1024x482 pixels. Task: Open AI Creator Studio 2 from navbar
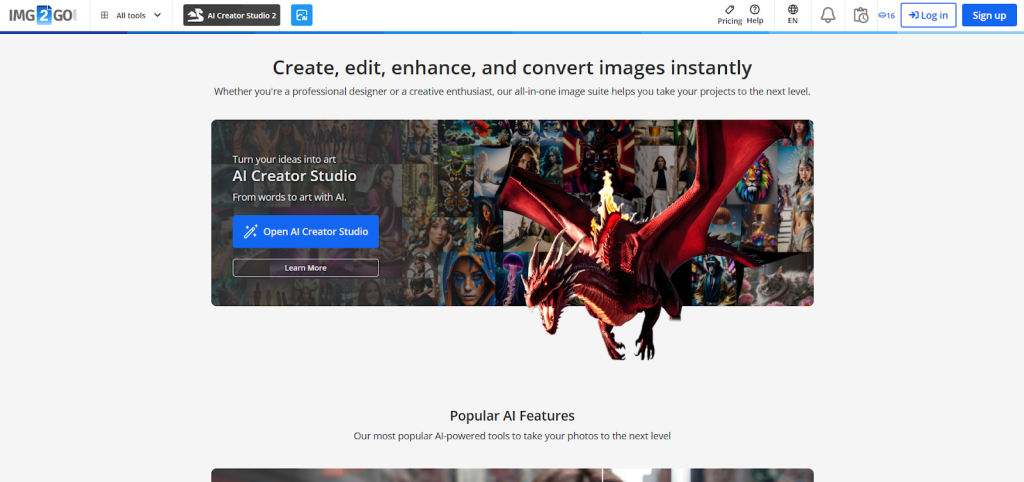point(231,15)
